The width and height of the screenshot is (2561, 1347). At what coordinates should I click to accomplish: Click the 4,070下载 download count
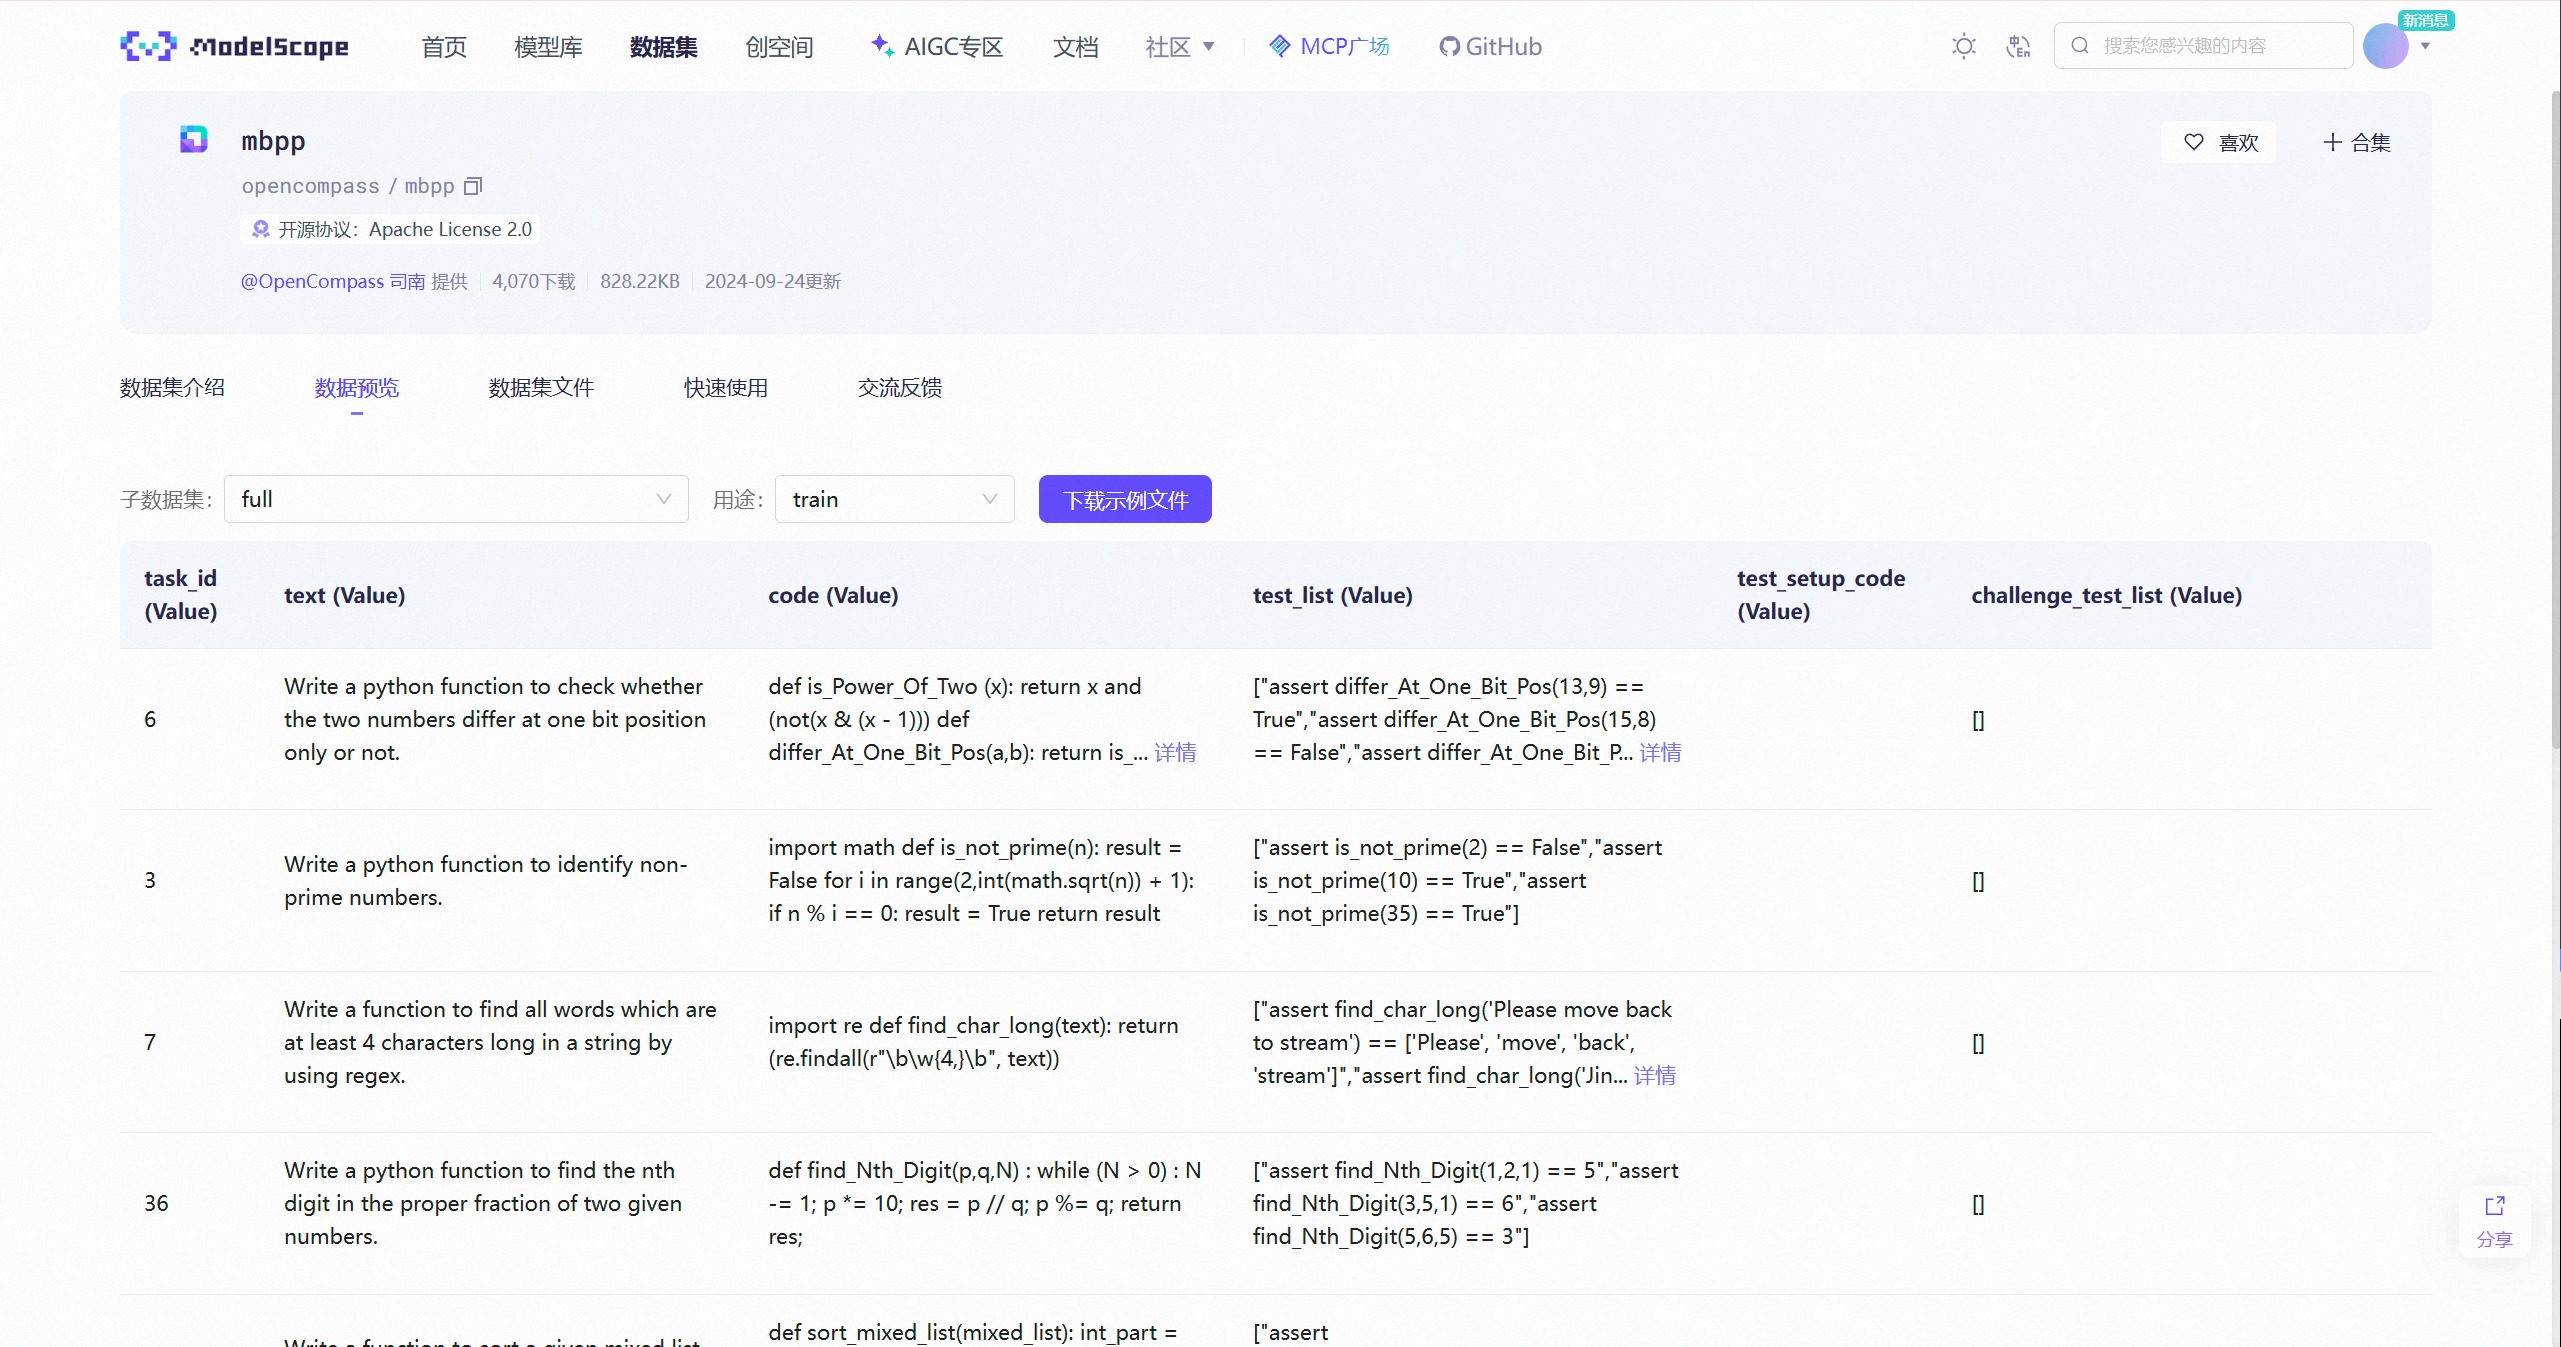534,281
